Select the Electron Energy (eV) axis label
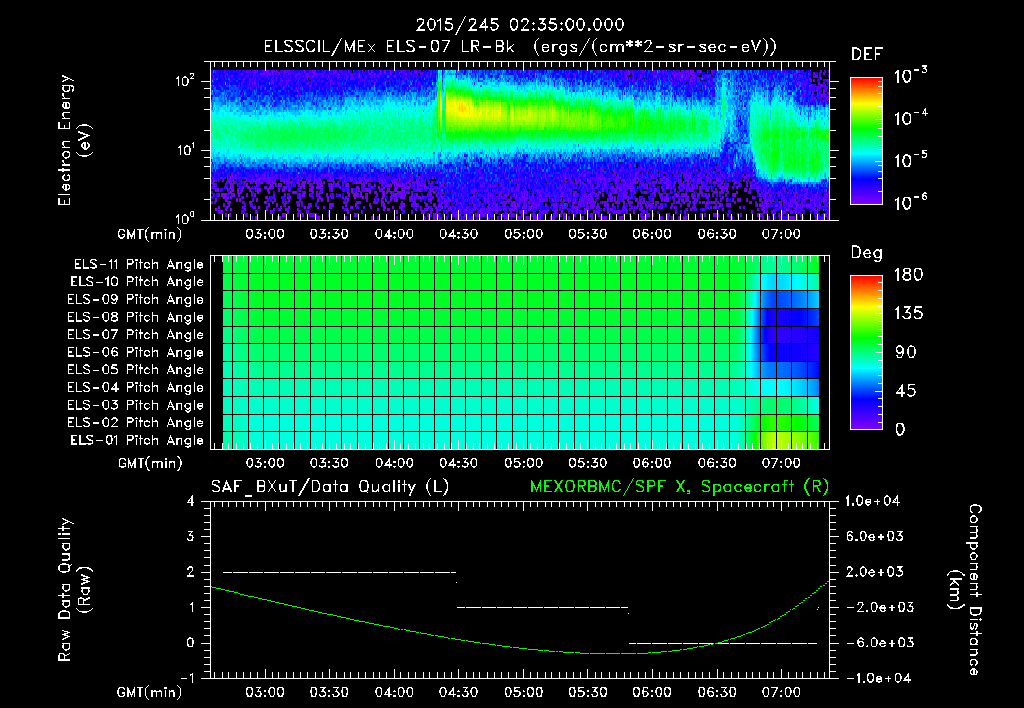 pyautogui.click(x=74, y=140)
